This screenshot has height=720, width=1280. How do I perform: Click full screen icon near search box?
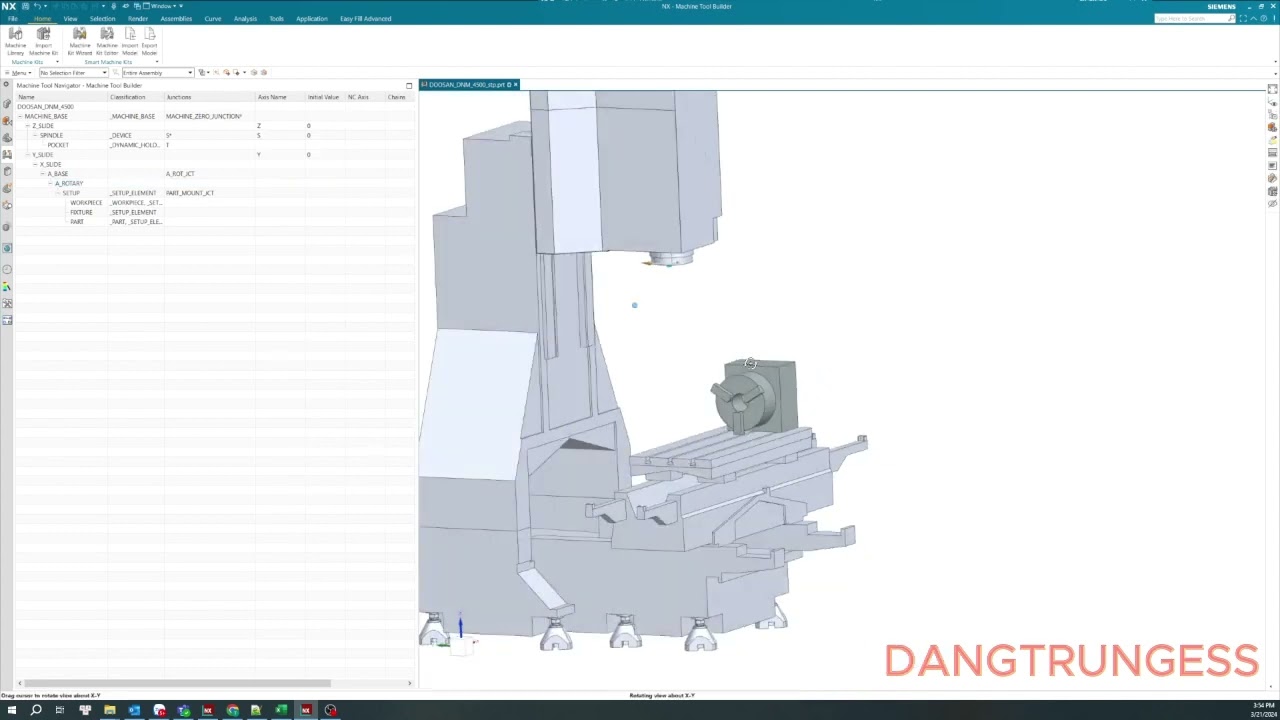[1243, 18]
